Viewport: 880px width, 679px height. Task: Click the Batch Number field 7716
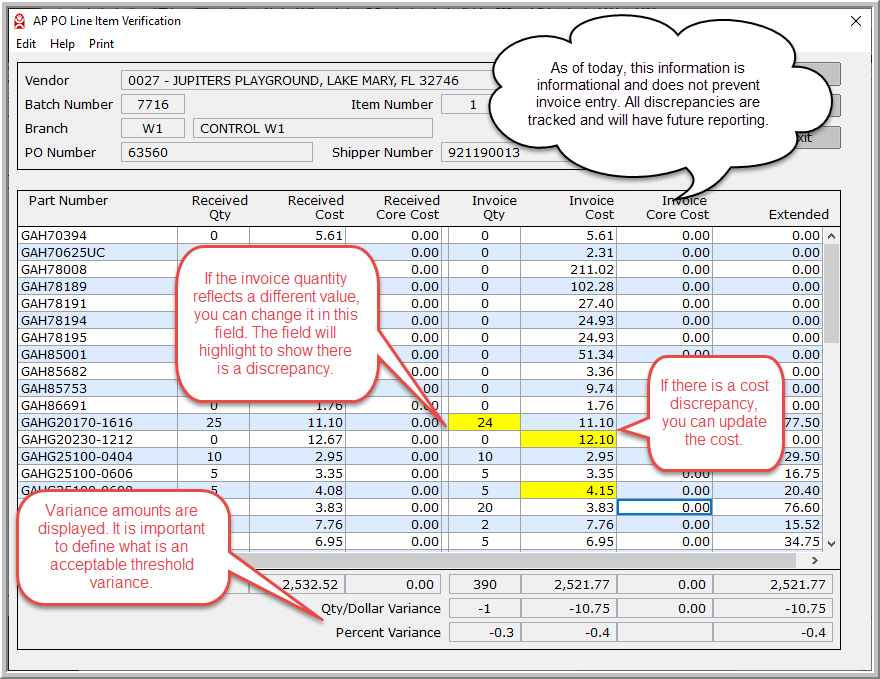152,105
